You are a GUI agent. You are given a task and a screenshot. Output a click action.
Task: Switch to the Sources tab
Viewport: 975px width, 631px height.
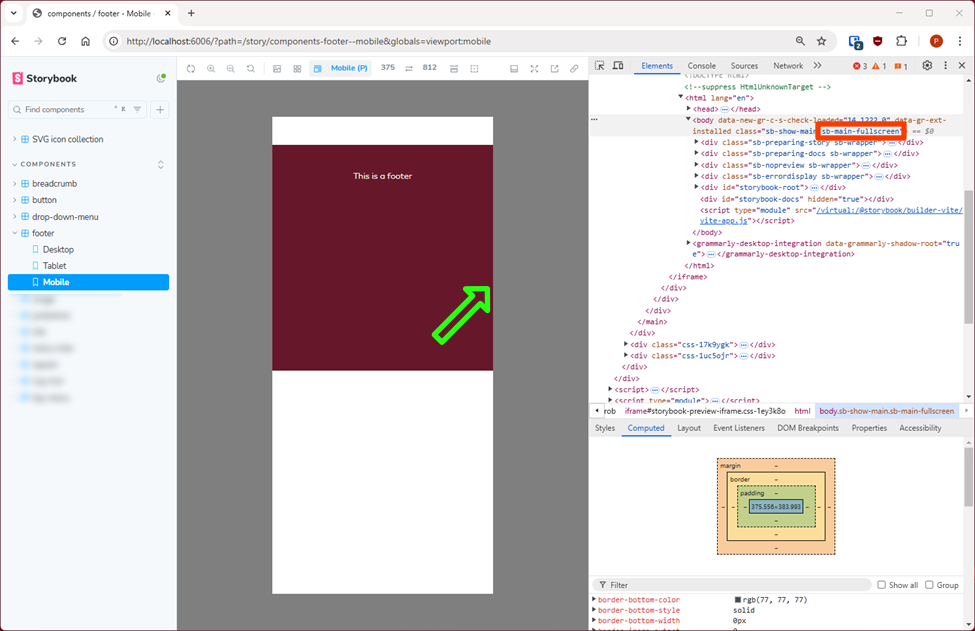click(x=744, y=66)
